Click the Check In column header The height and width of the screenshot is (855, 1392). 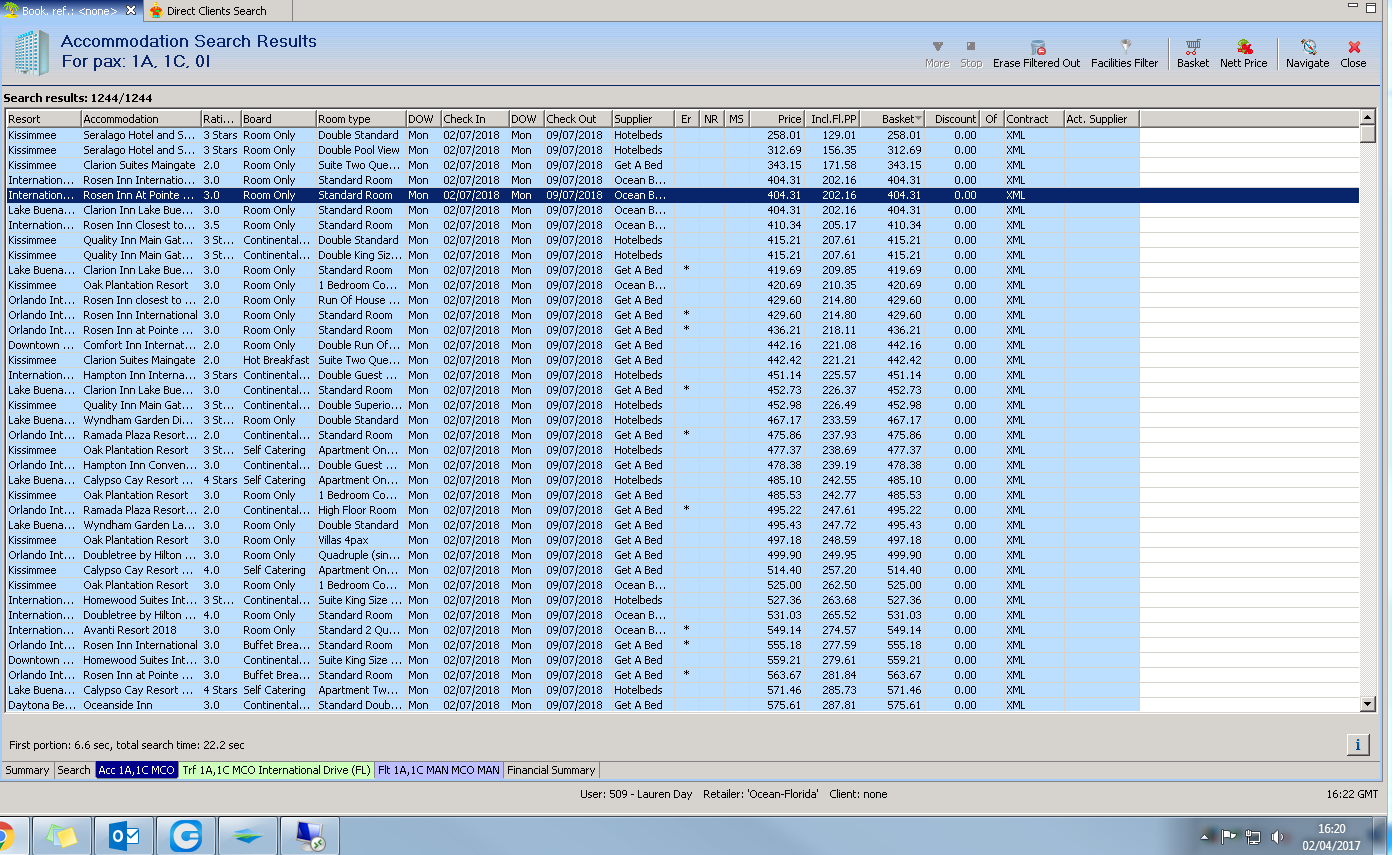475,119
